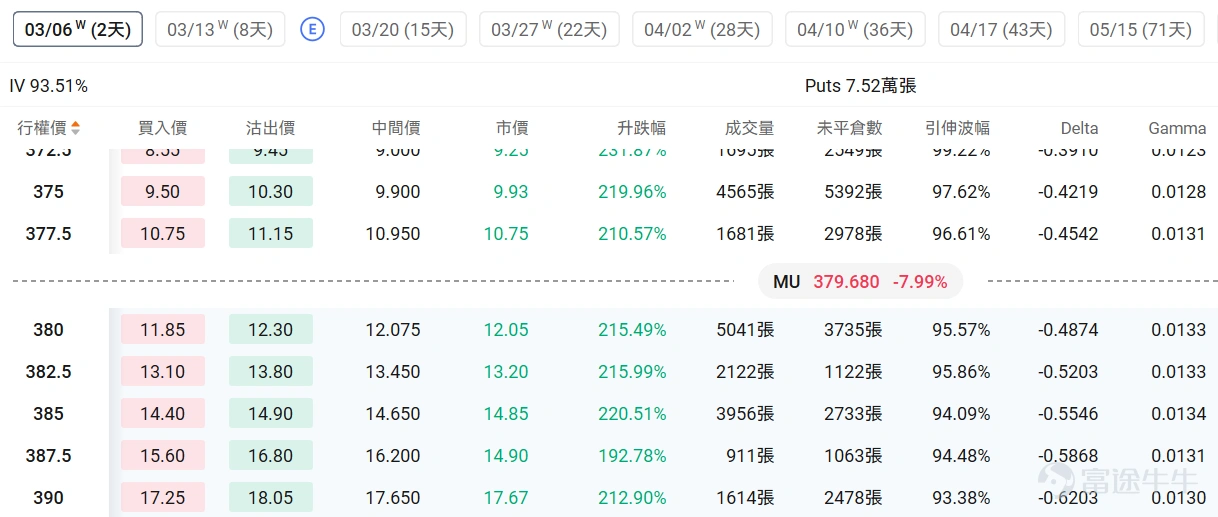This screenshot has height=517, width=1218.
Task: Sort by 行權價 using the sort arrows
Action: pos(76,128)
